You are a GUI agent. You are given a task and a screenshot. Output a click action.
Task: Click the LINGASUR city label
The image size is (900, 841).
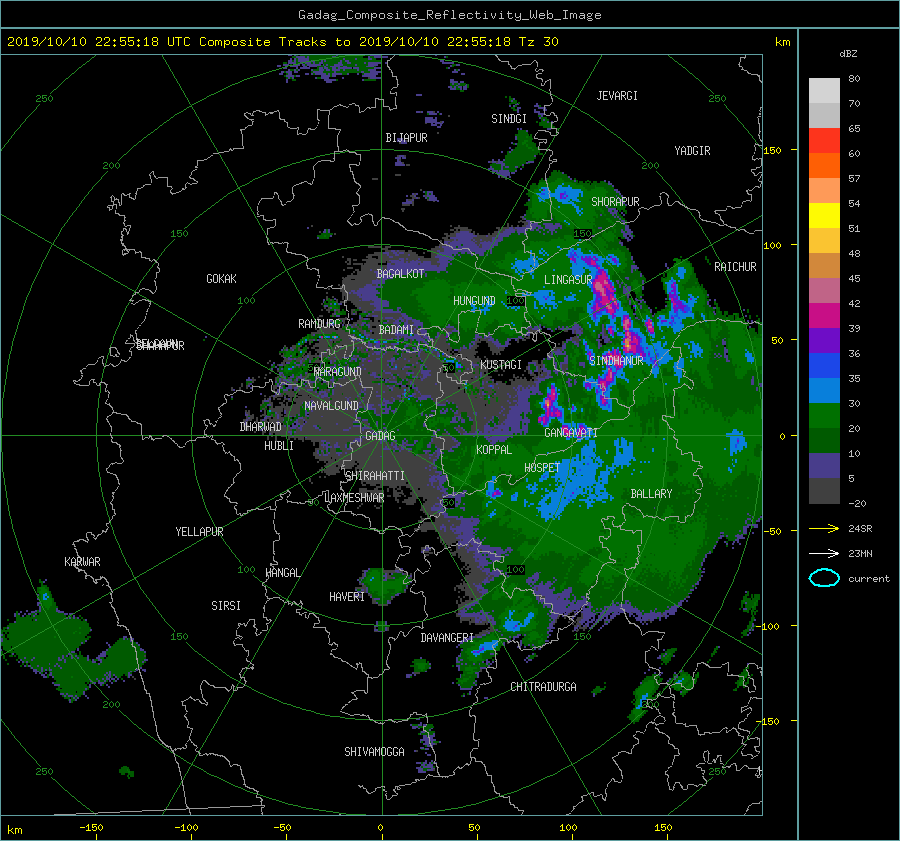(568, 280)
